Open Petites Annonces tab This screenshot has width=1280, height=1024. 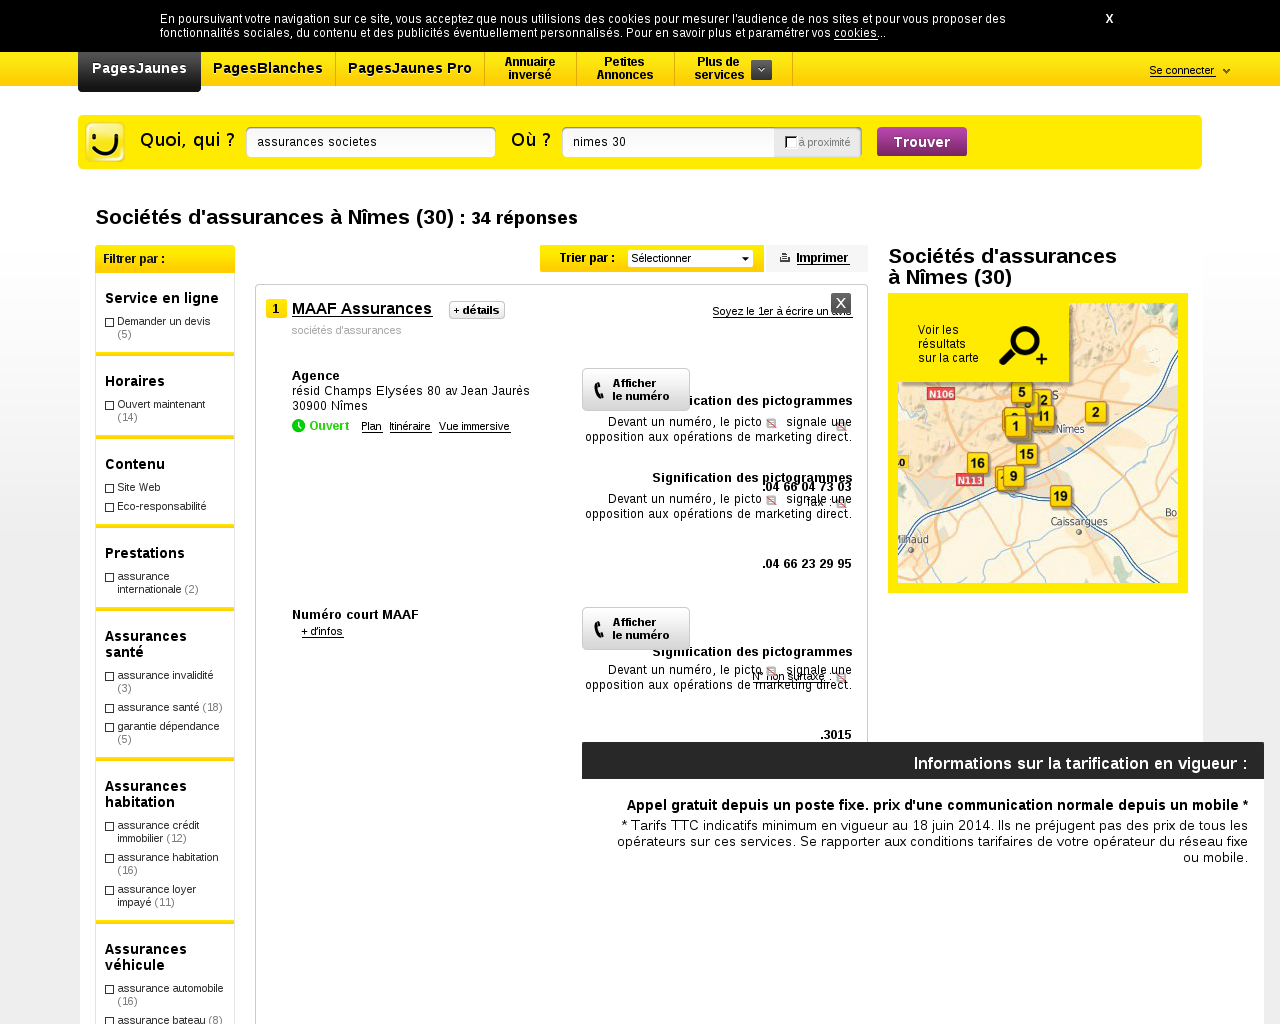pos(625,69)
